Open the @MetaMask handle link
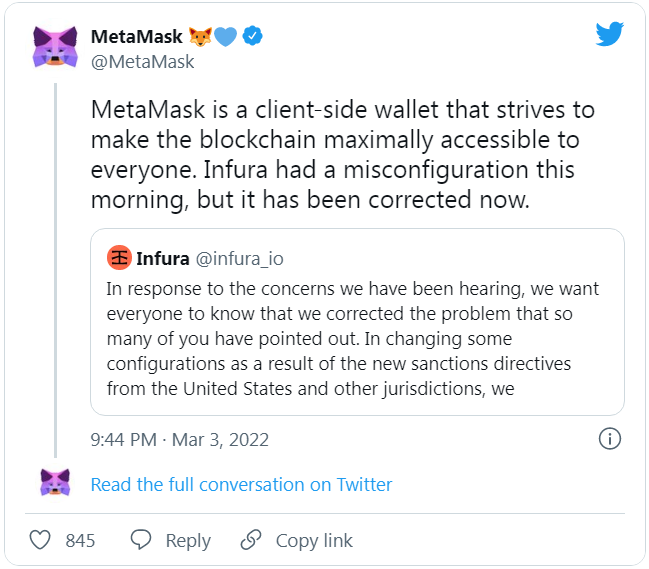This screenshot has width=649, height=569. [x=142, y=62]
